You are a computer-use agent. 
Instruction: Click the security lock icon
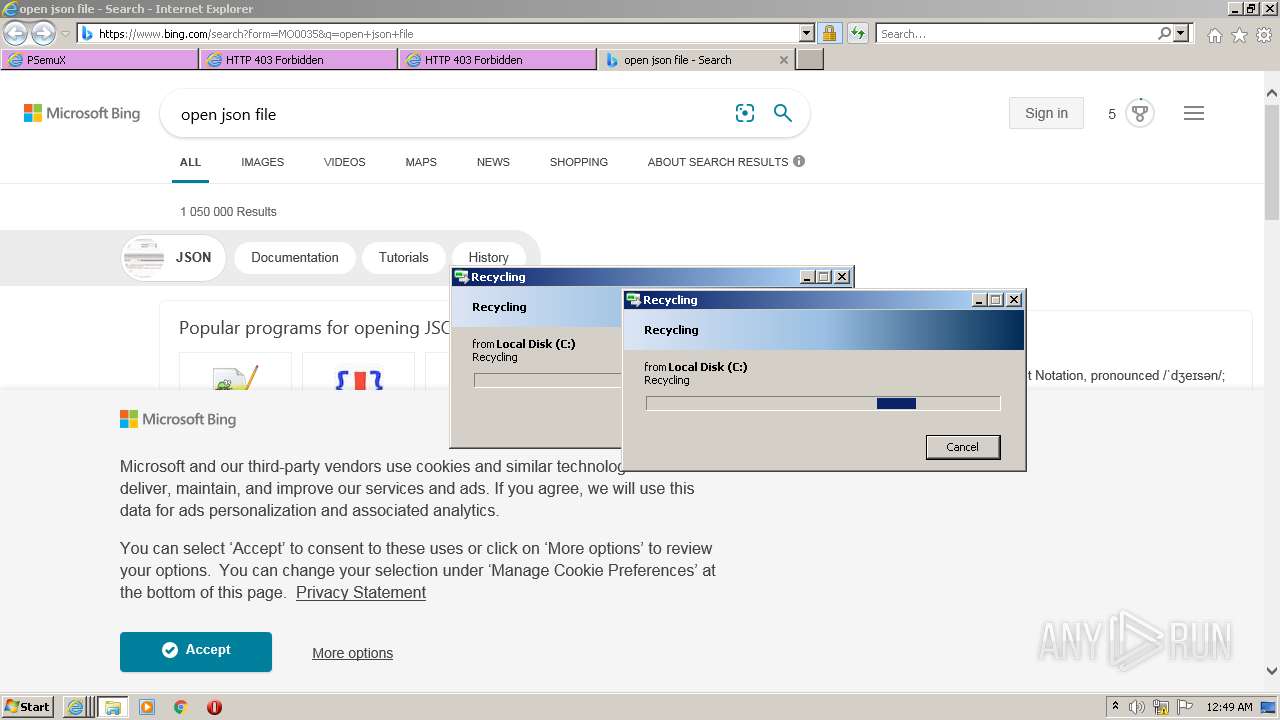pos(830,33)
